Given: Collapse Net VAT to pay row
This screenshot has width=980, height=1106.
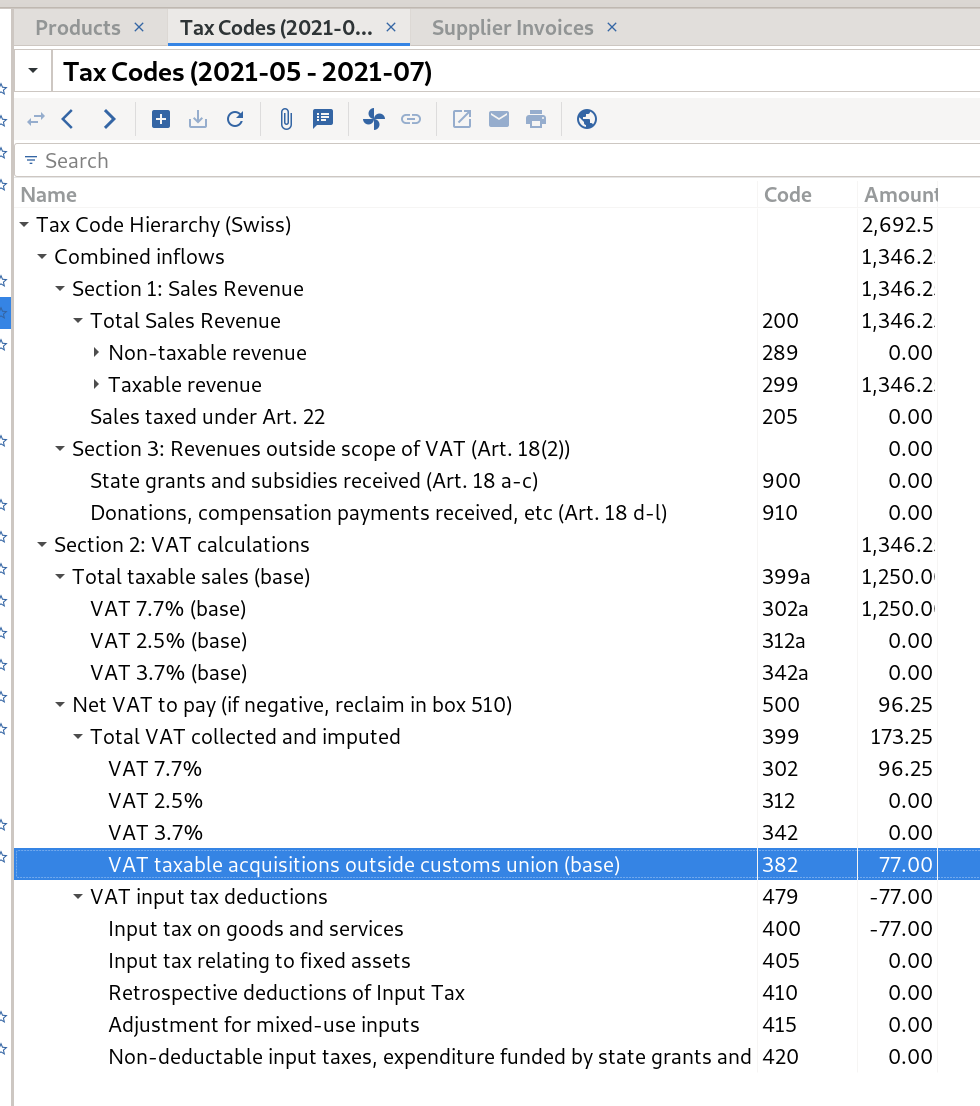Looking at the screenshot, I should tap(60, 705).
